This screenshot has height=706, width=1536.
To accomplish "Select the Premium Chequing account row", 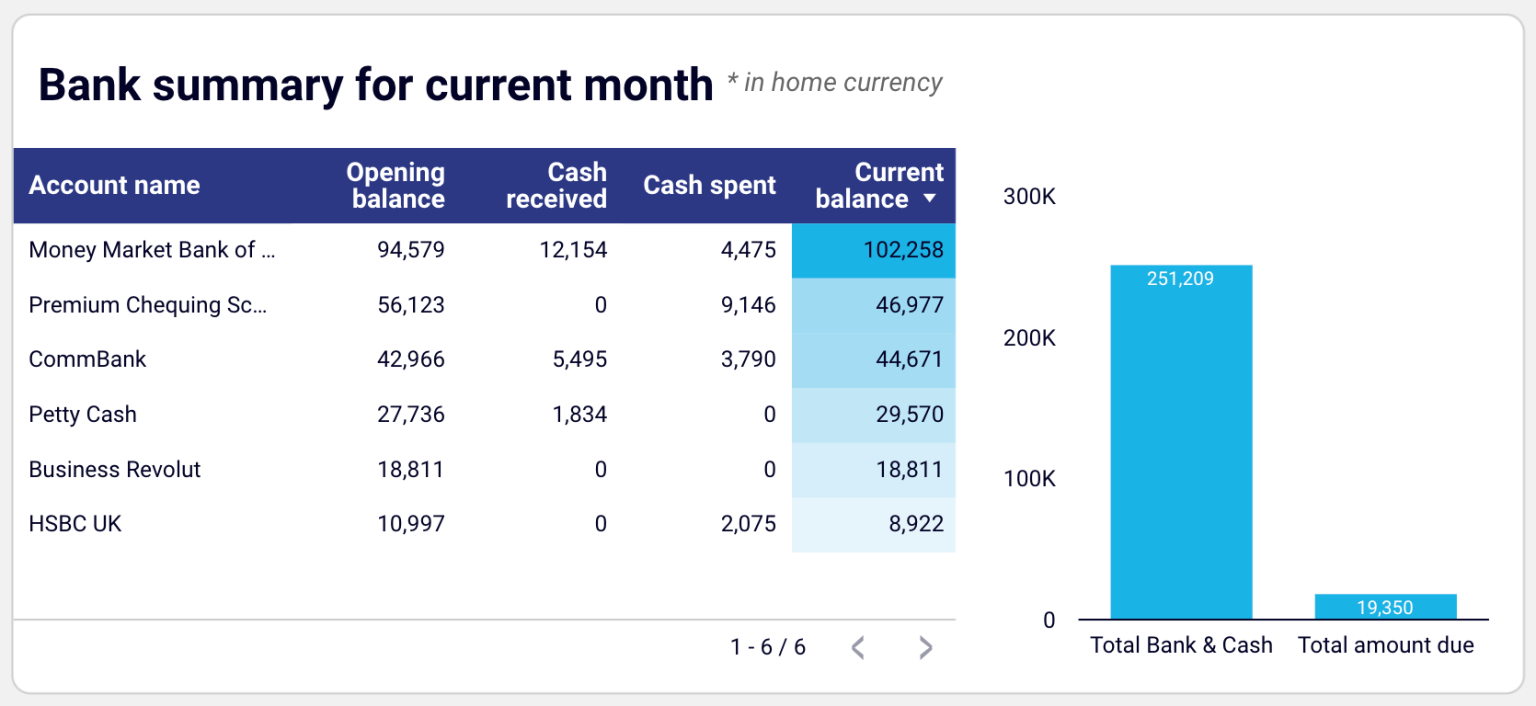I will click(x=148, y=305).
